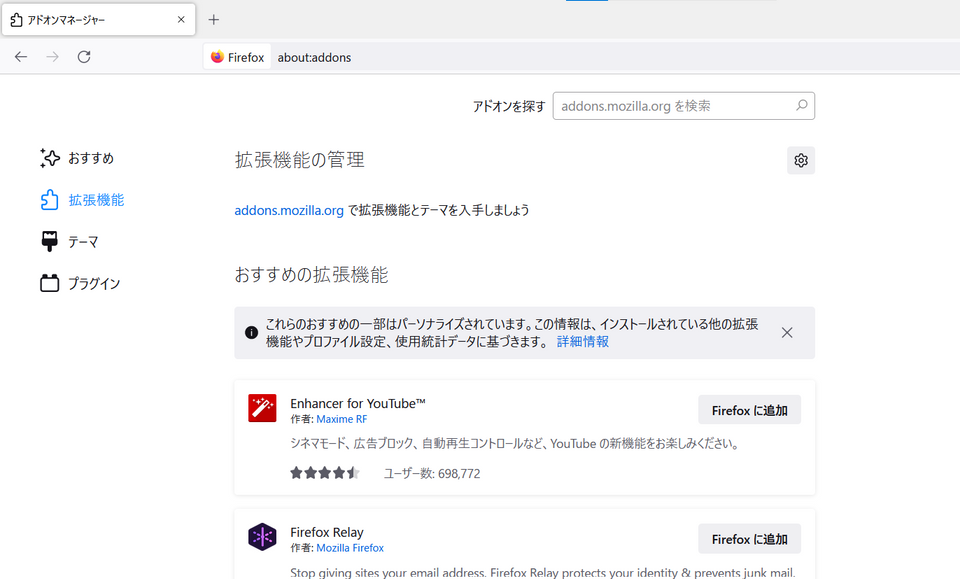
Task: Add Firefox Relay to Firefox
Action: pos(749,539)
